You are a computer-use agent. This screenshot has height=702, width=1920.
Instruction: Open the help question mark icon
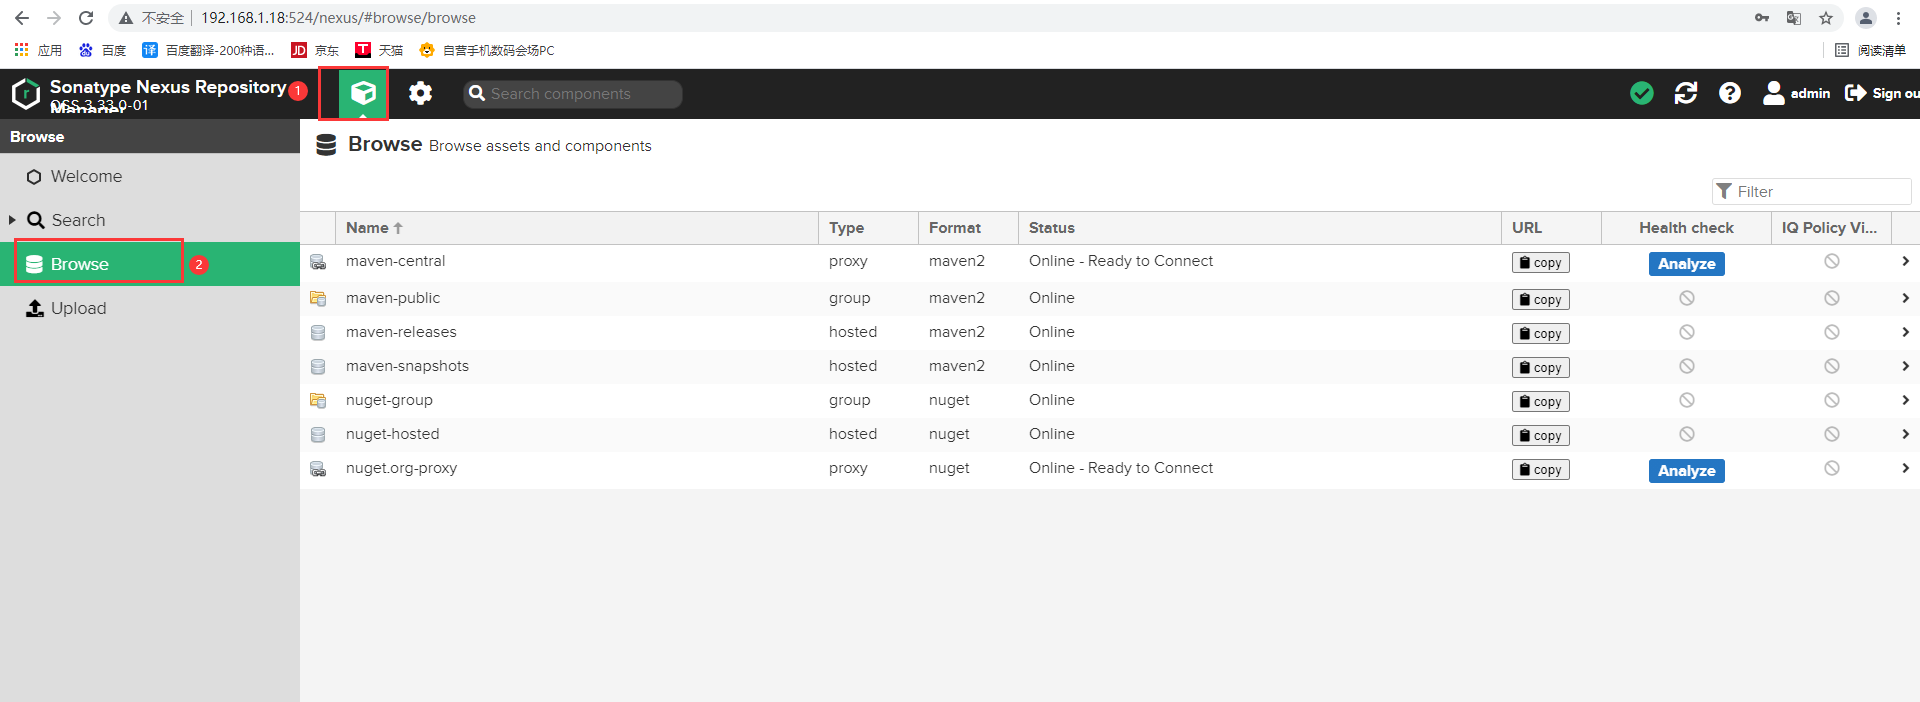point(1730,93)
